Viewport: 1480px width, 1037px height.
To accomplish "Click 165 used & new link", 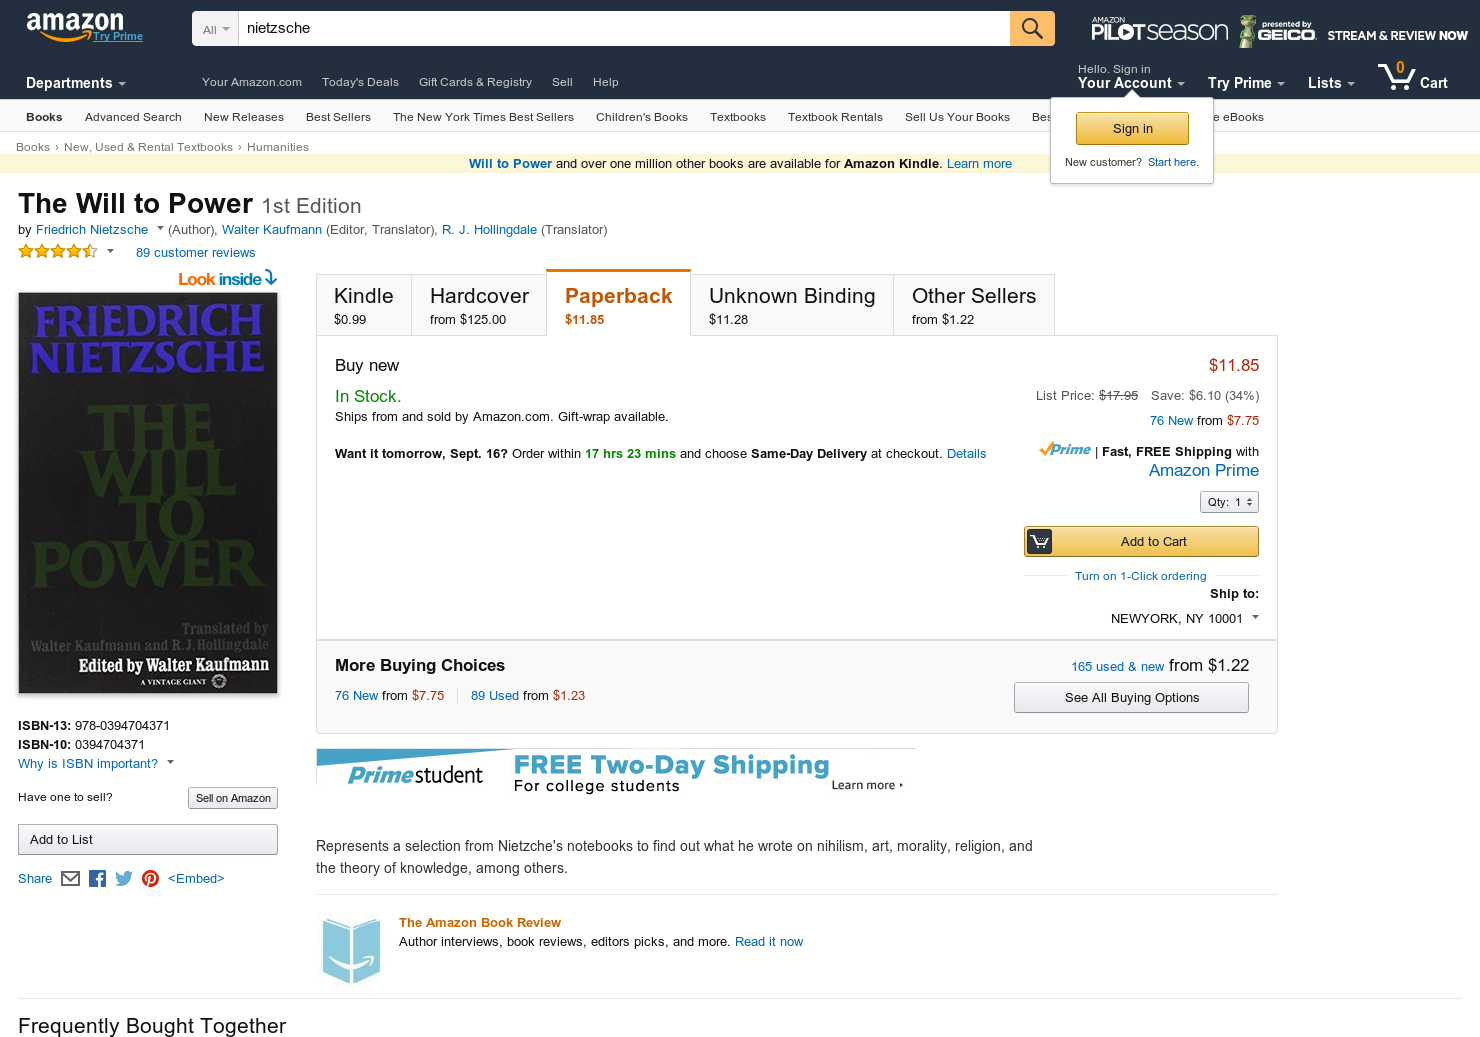I will click(x=1117, y=667).
